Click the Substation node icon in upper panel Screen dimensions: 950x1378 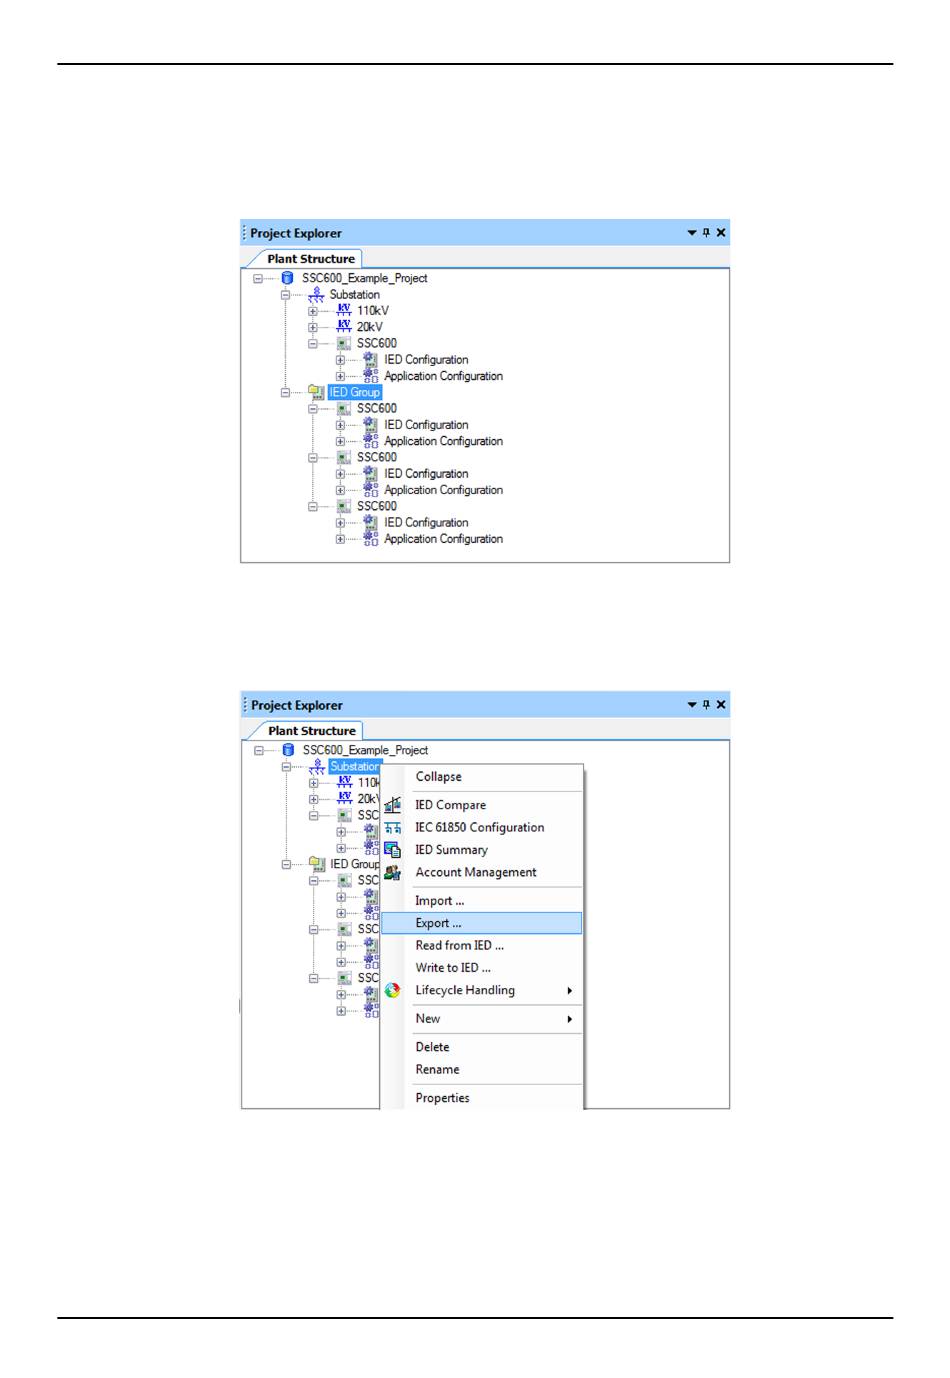(316, 294)
